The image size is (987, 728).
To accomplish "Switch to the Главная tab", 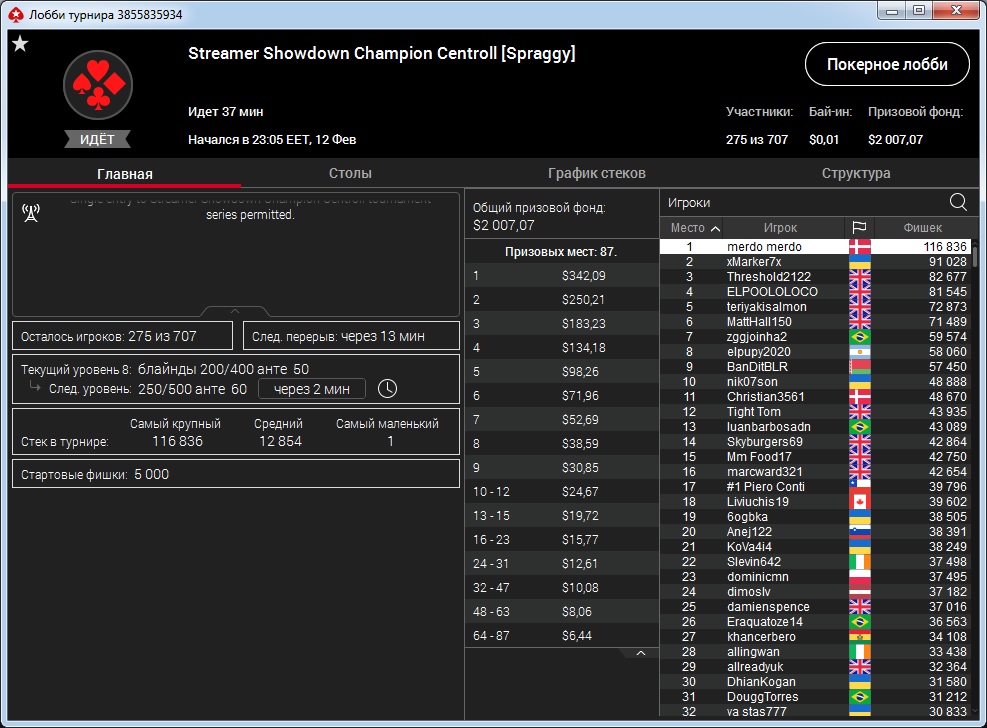I will (x=125, y=174).
